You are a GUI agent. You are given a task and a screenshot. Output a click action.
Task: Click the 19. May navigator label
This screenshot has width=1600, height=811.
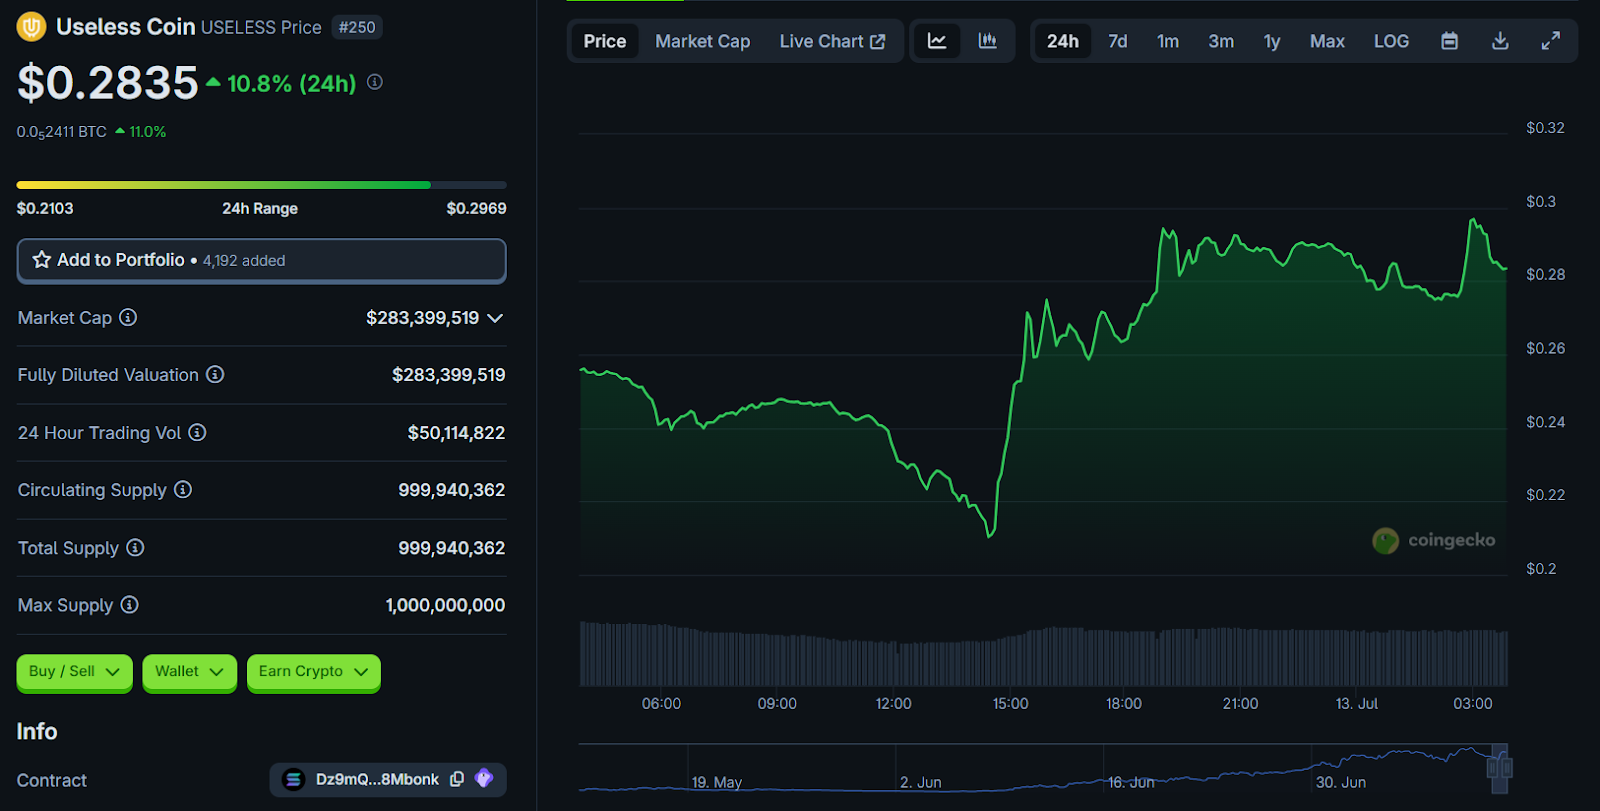pyautogui.click(x=717, y=782)
